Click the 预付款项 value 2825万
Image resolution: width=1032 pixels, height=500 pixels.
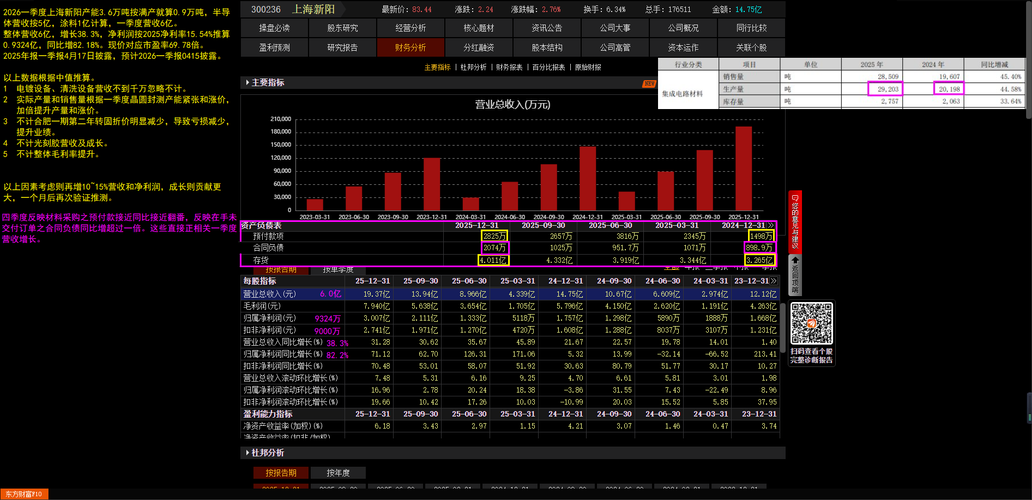[x=494, y=236]
